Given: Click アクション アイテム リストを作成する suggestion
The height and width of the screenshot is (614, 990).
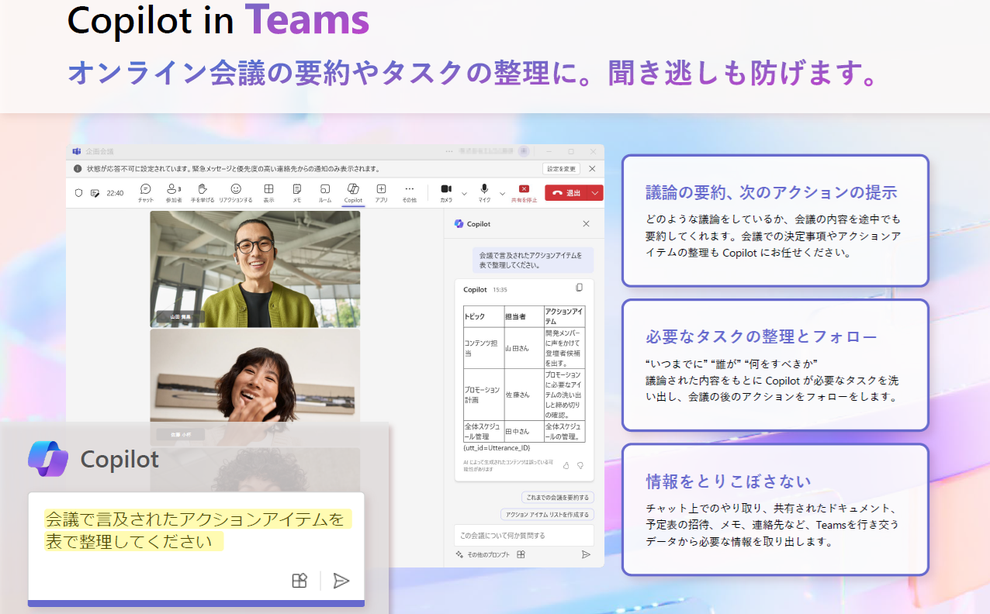Looking at the screenshot, I should [547, 514].
